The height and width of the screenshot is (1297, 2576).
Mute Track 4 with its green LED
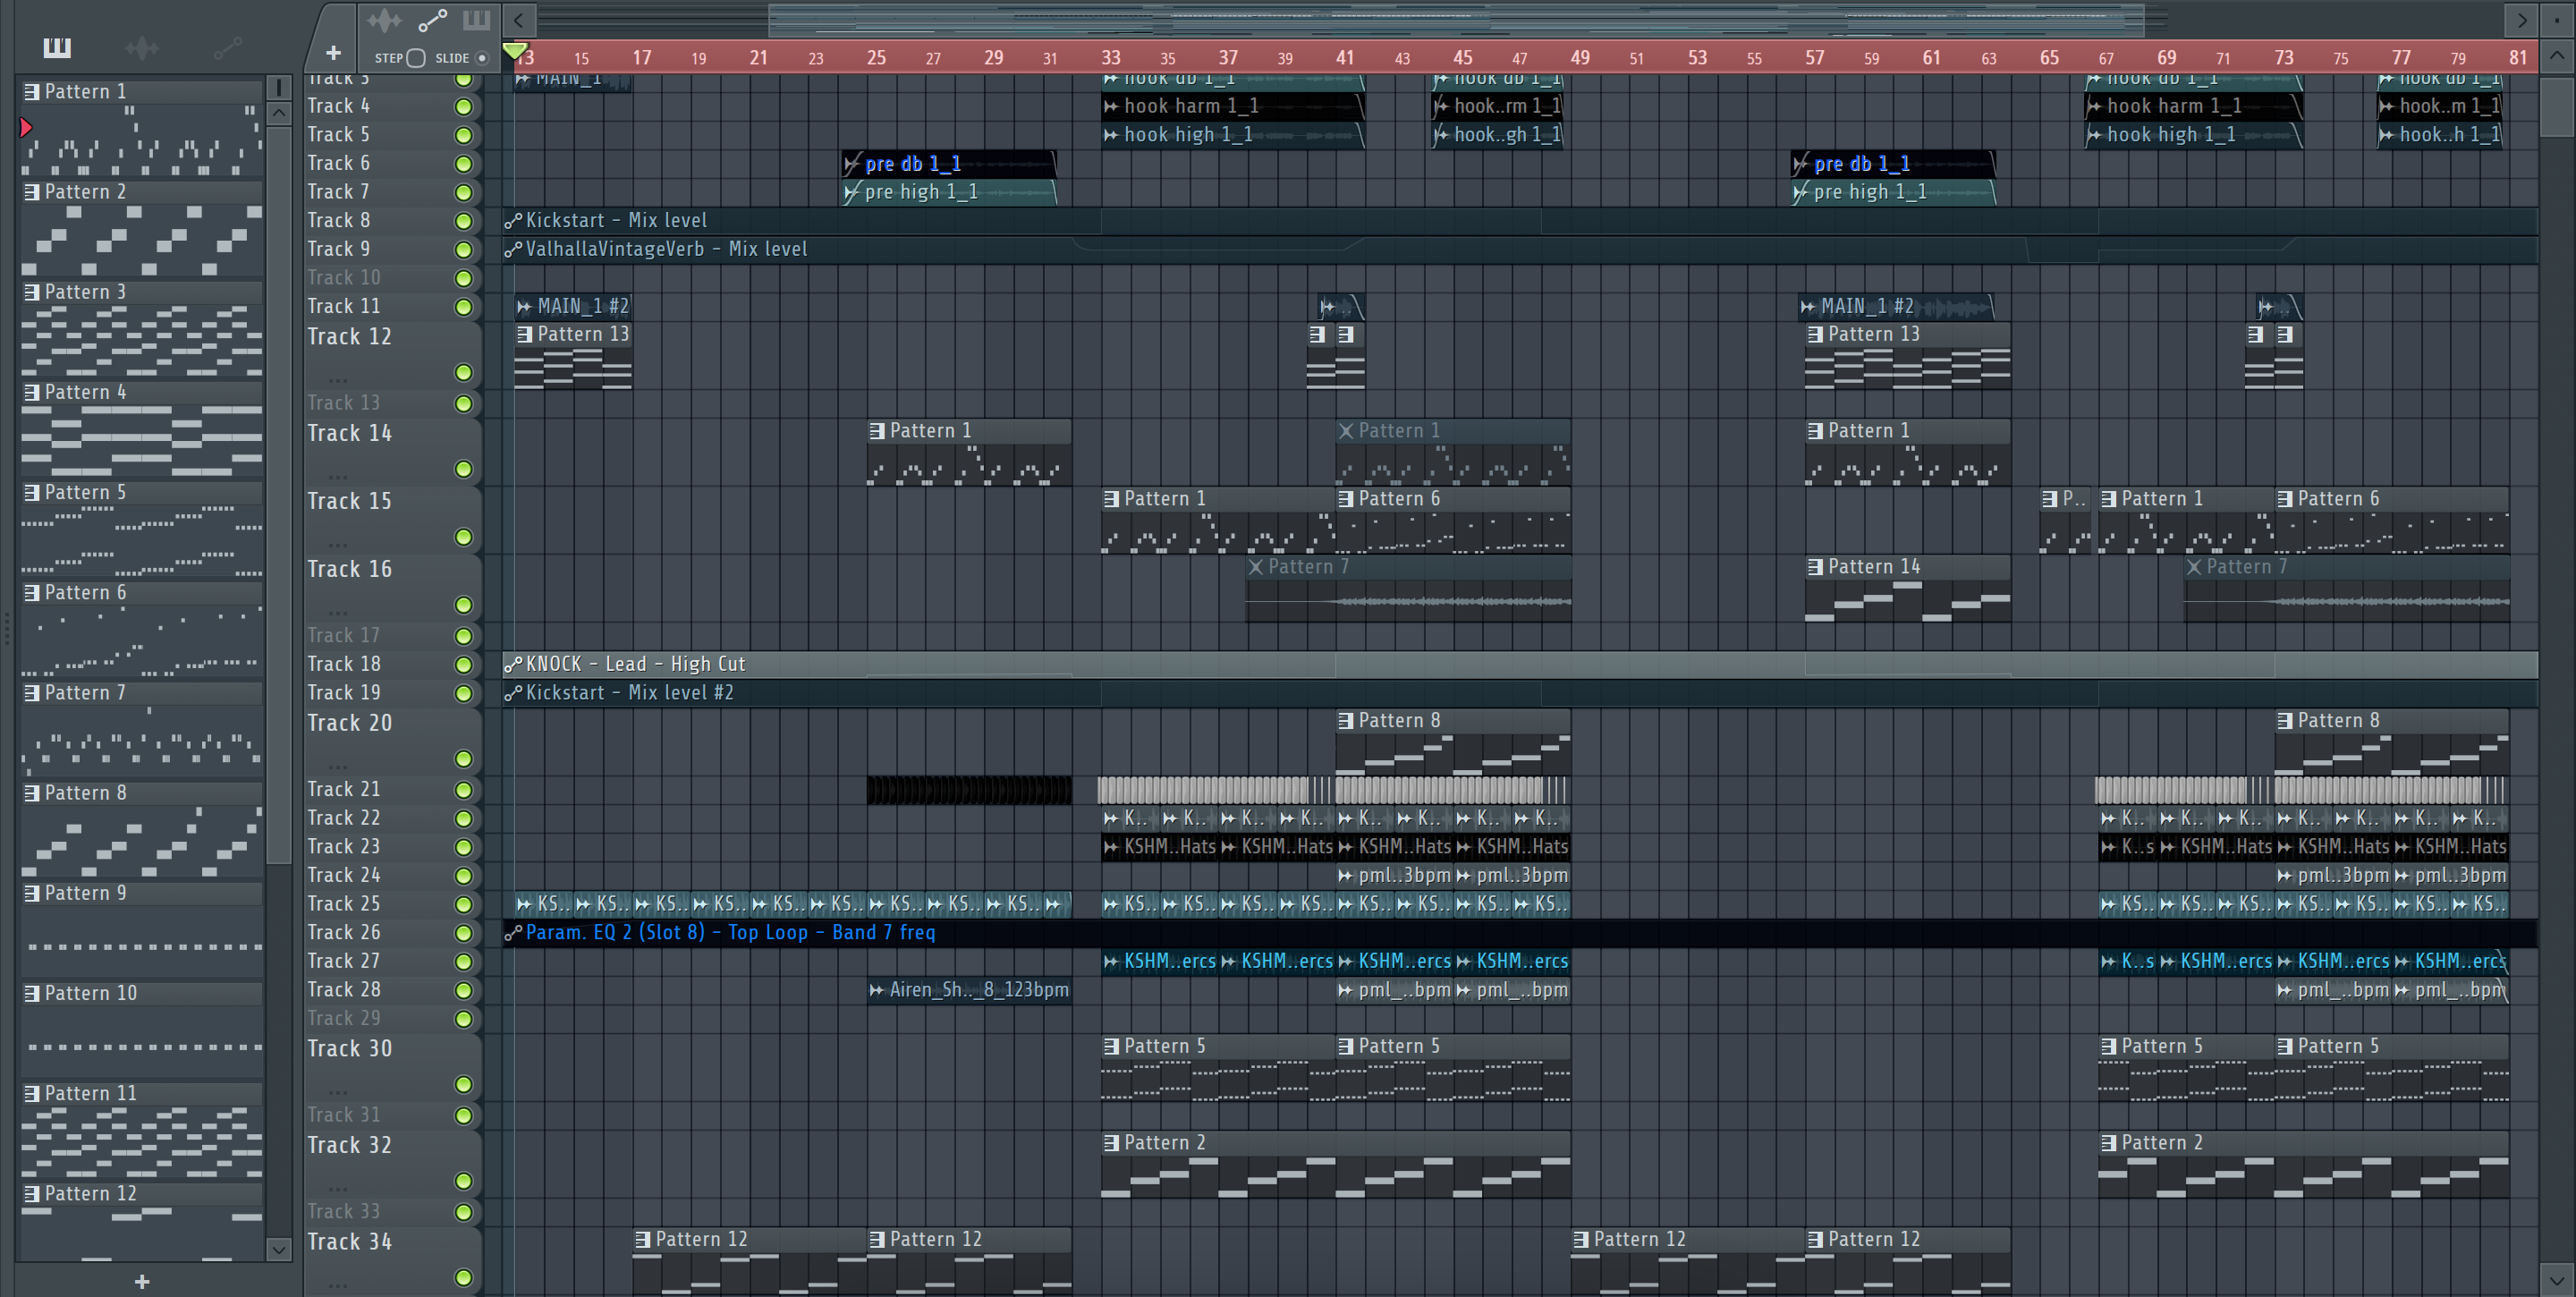click(463, 106)
